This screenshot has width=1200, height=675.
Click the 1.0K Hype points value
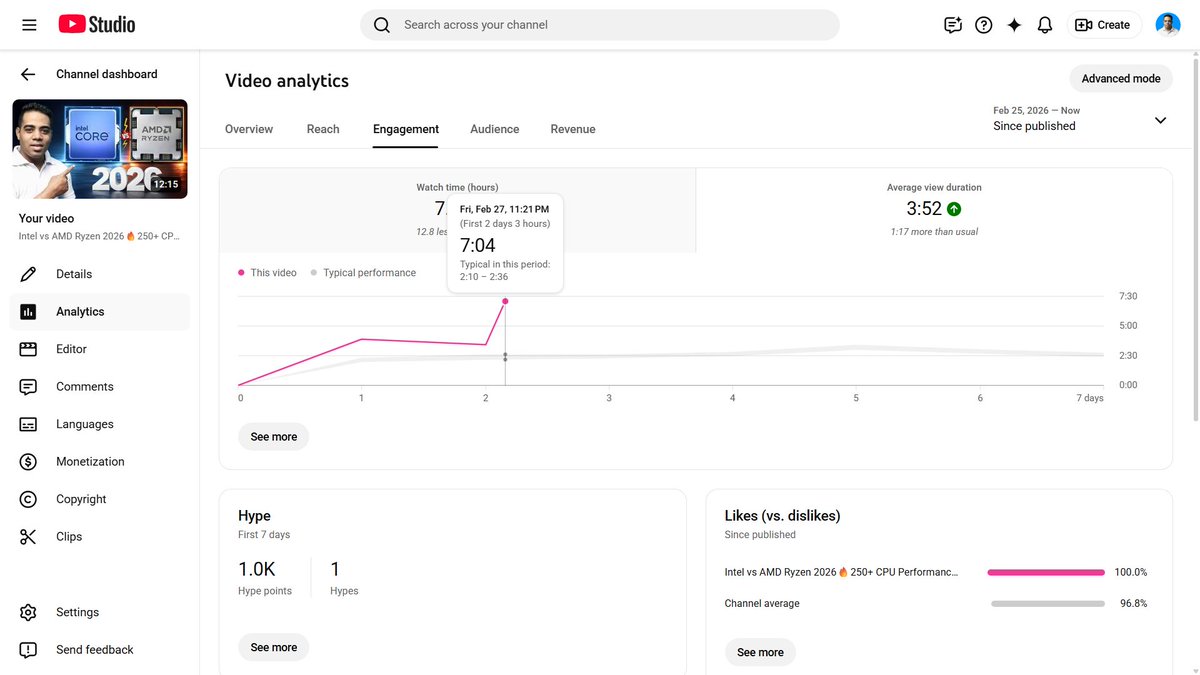(257, 569)
